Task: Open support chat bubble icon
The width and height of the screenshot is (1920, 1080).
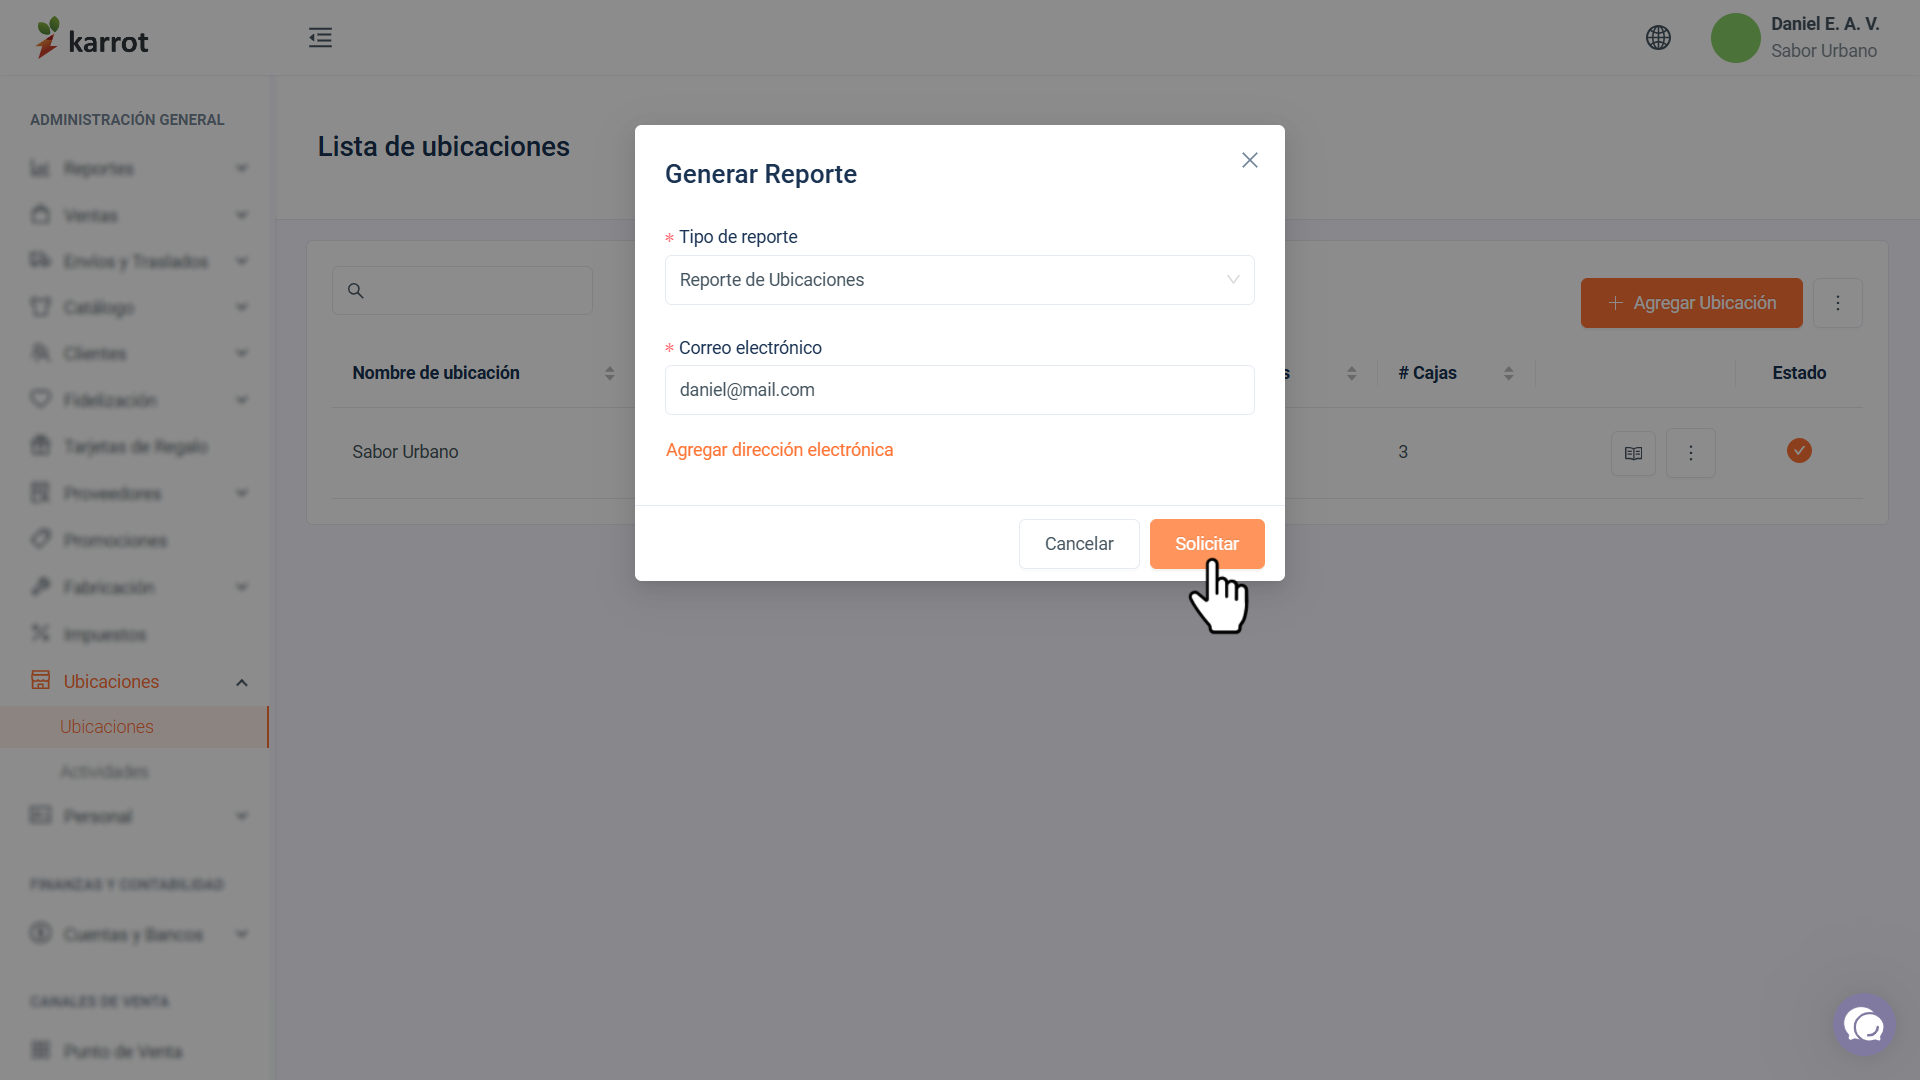Action: pyautogui.click(x=1864, y=1025)
